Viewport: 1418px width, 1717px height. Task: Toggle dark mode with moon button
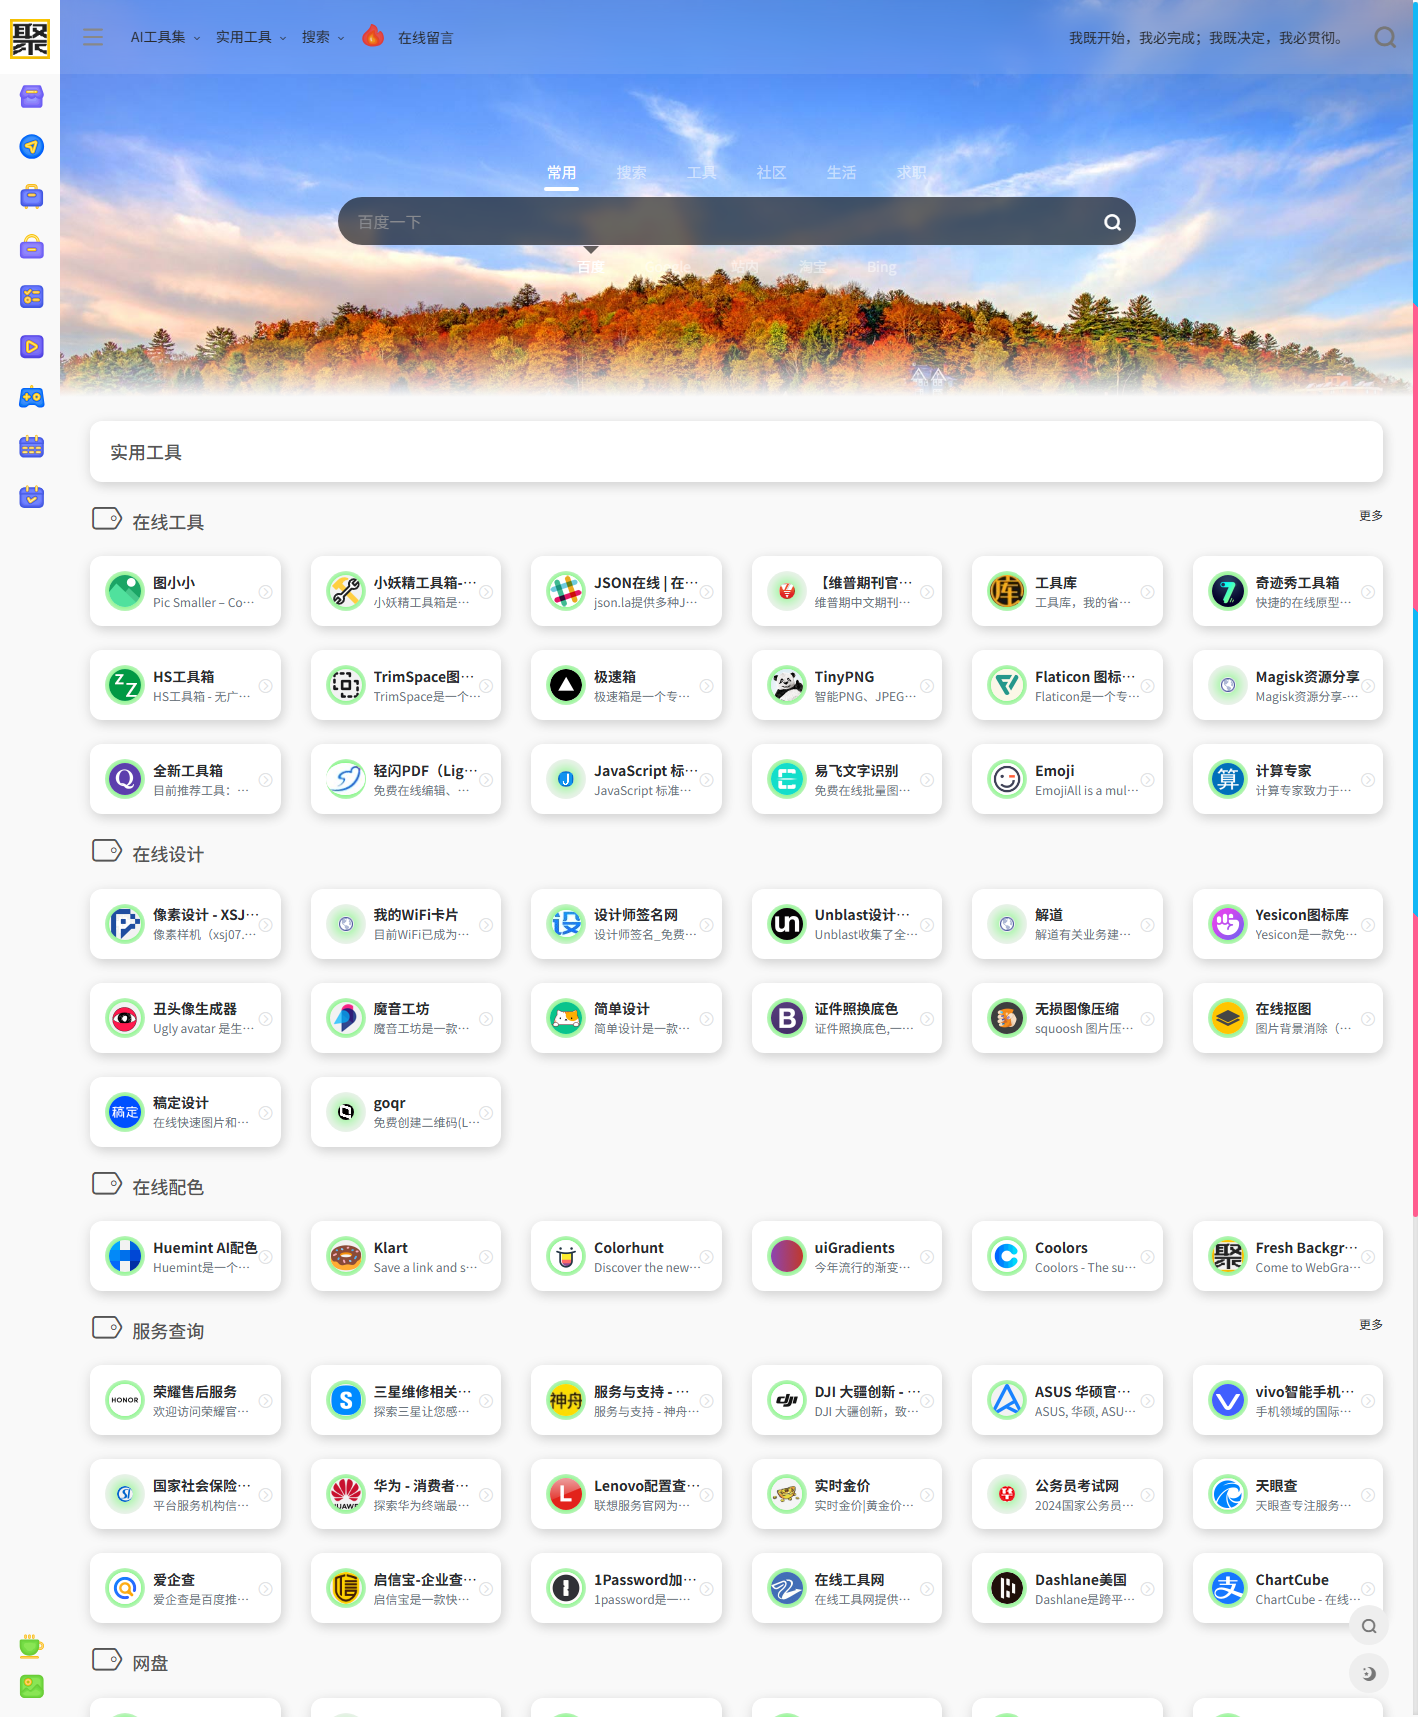(1368, 1673)
